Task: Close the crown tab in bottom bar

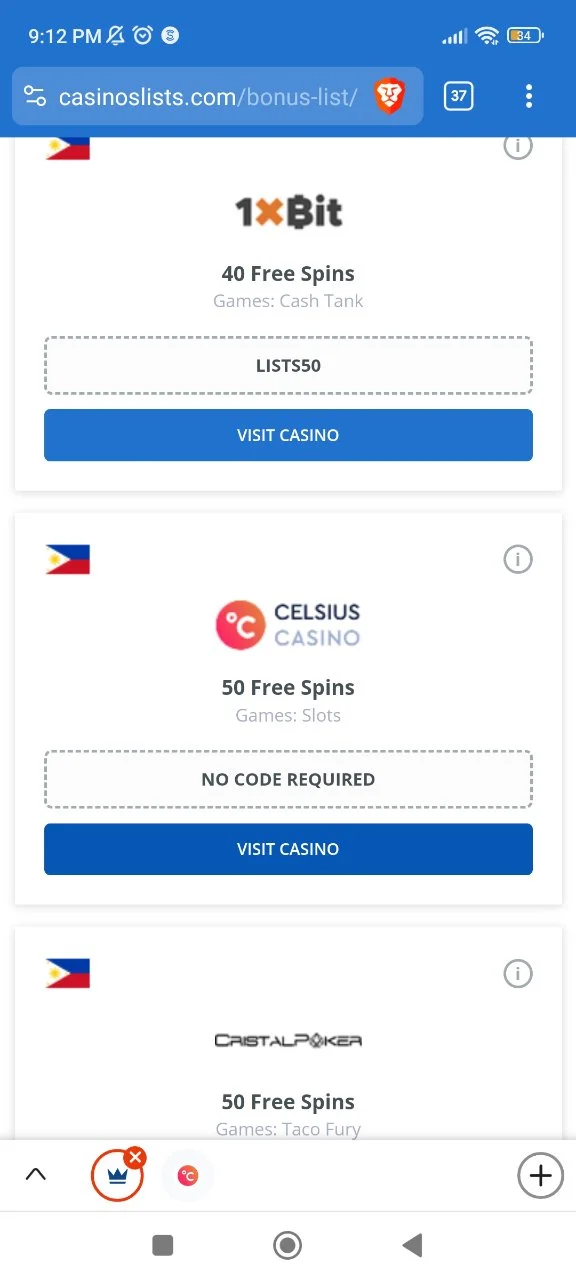Action: 135,1158
